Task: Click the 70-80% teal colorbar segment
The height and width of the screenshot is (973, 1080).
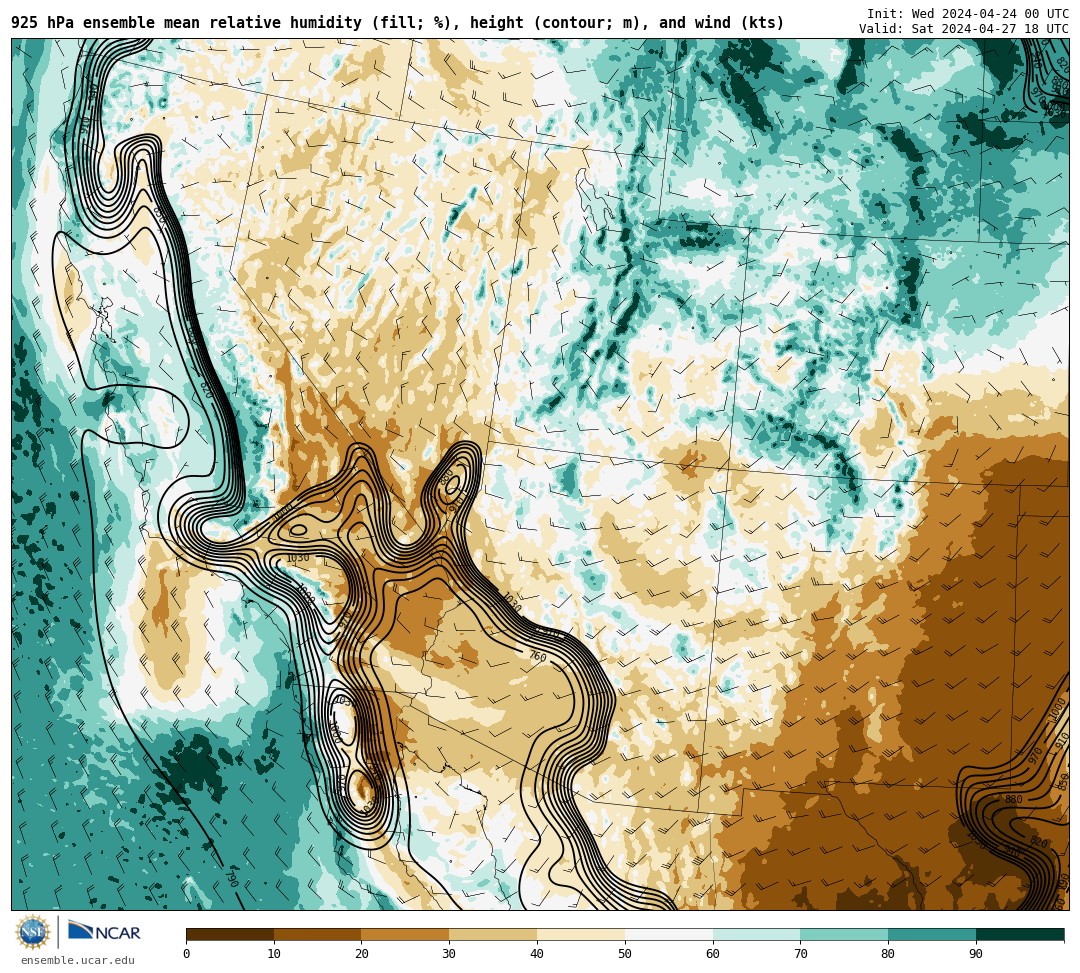Action: tap(844, 934)
